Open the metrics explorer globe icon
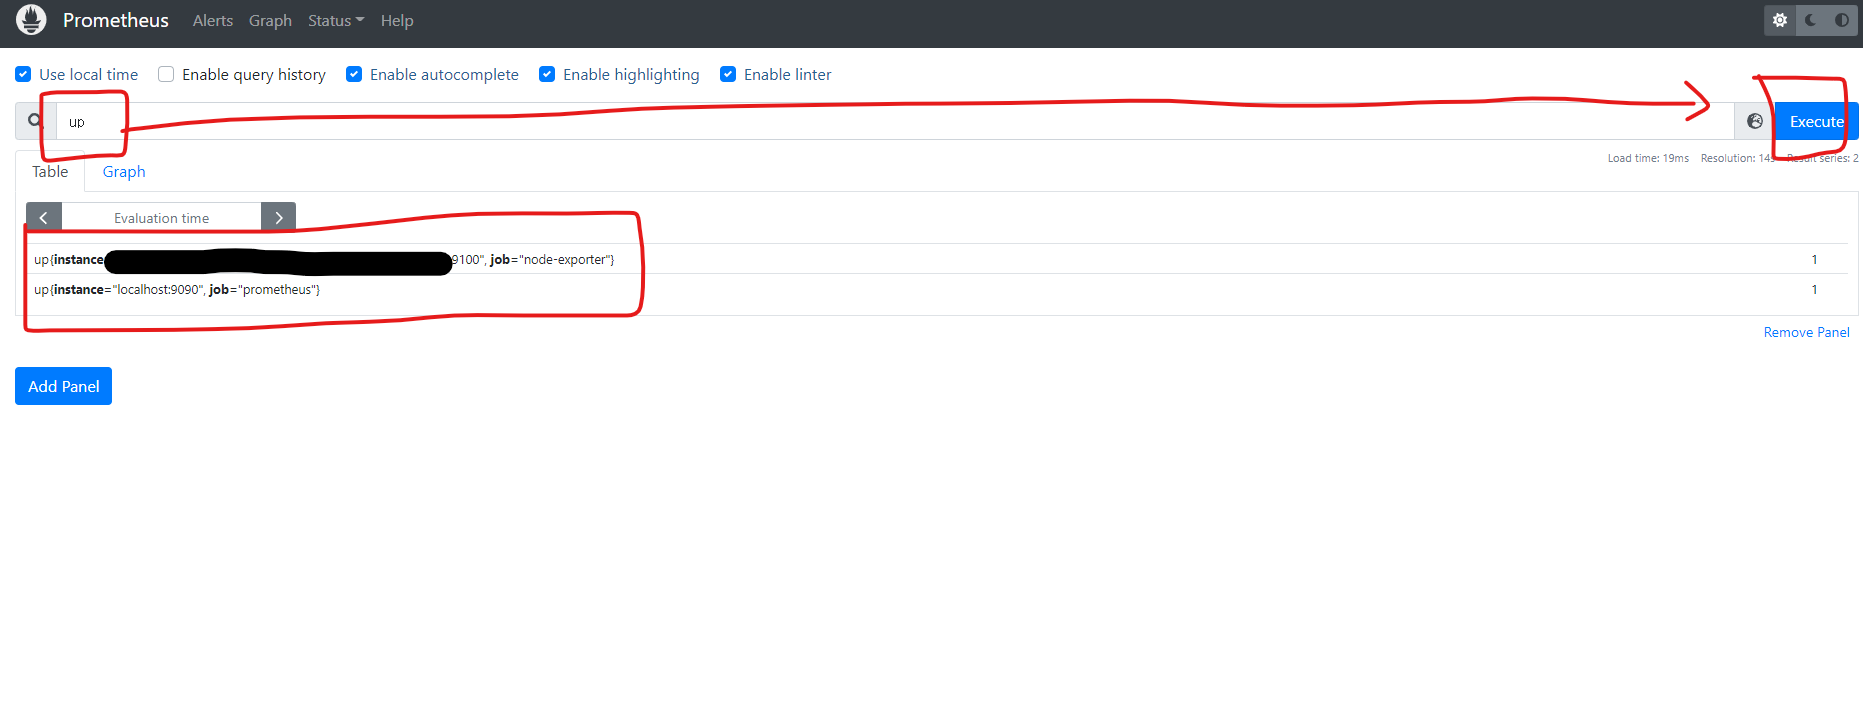Image resolution: width=1863 pixels, height=708 pixels. point(1755,121)
